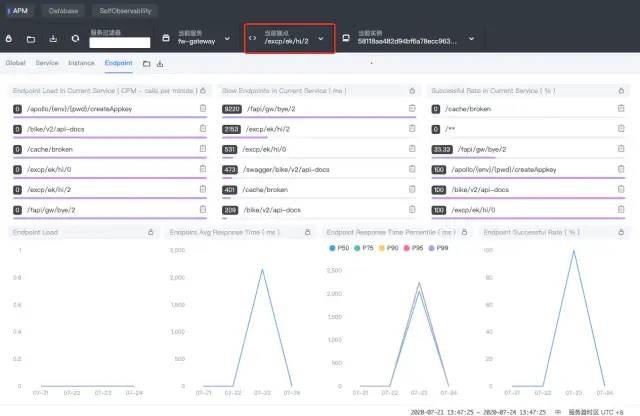The image size is (640, 416).
Task: Copy /swagger/bike/v2/api-docs in the Slow Endpoints list
Action: pos(412,169)
